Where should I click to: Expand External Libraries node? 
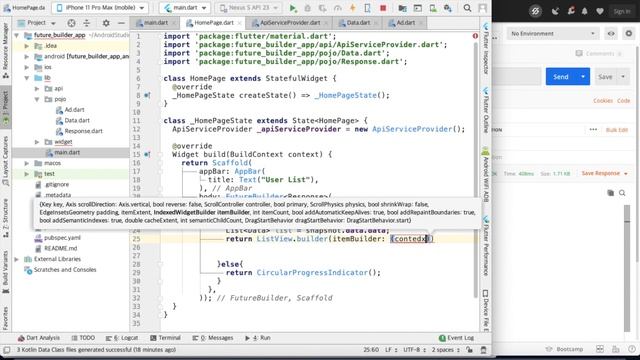point(17,259)
